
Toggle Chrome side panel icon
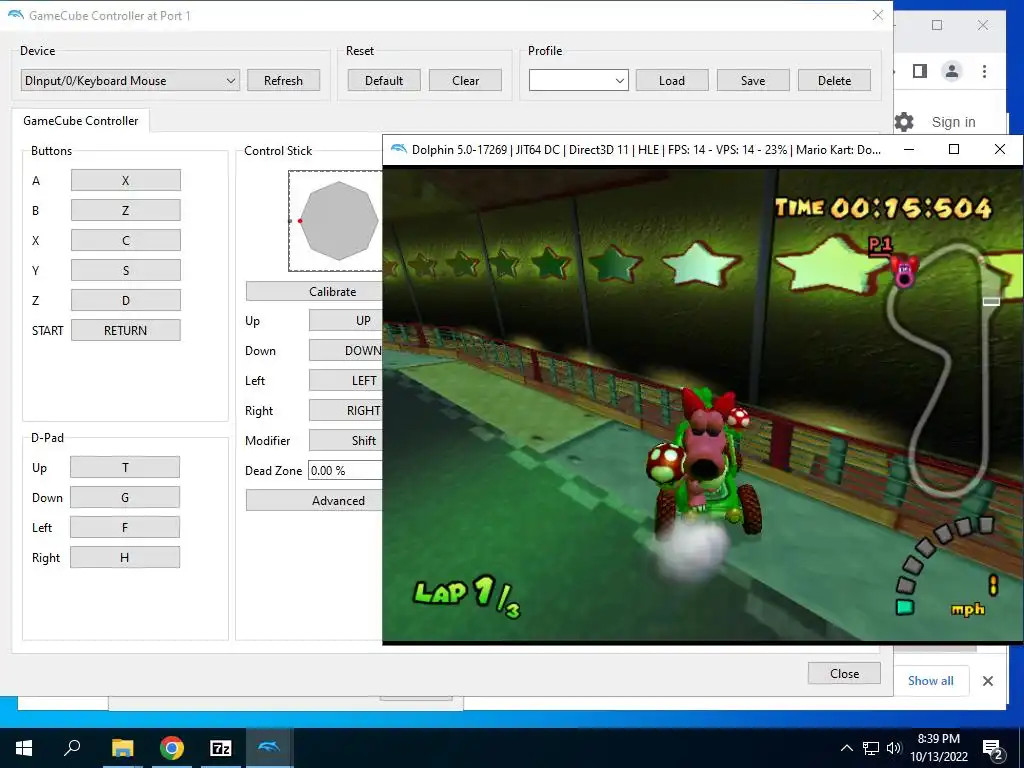pyautogui.click(x=920, y=71)
